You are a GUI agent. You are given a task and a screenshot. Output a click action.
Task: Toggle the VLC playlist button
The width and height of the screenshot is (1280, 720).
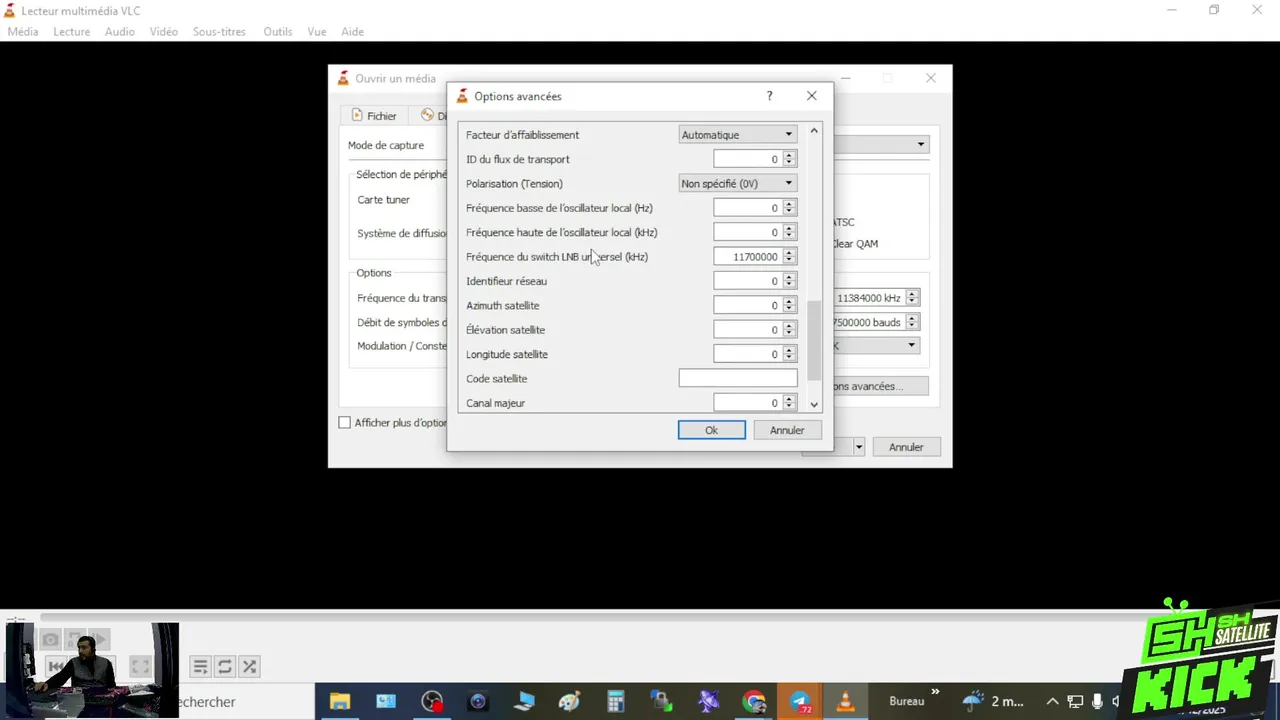[200, 666]
